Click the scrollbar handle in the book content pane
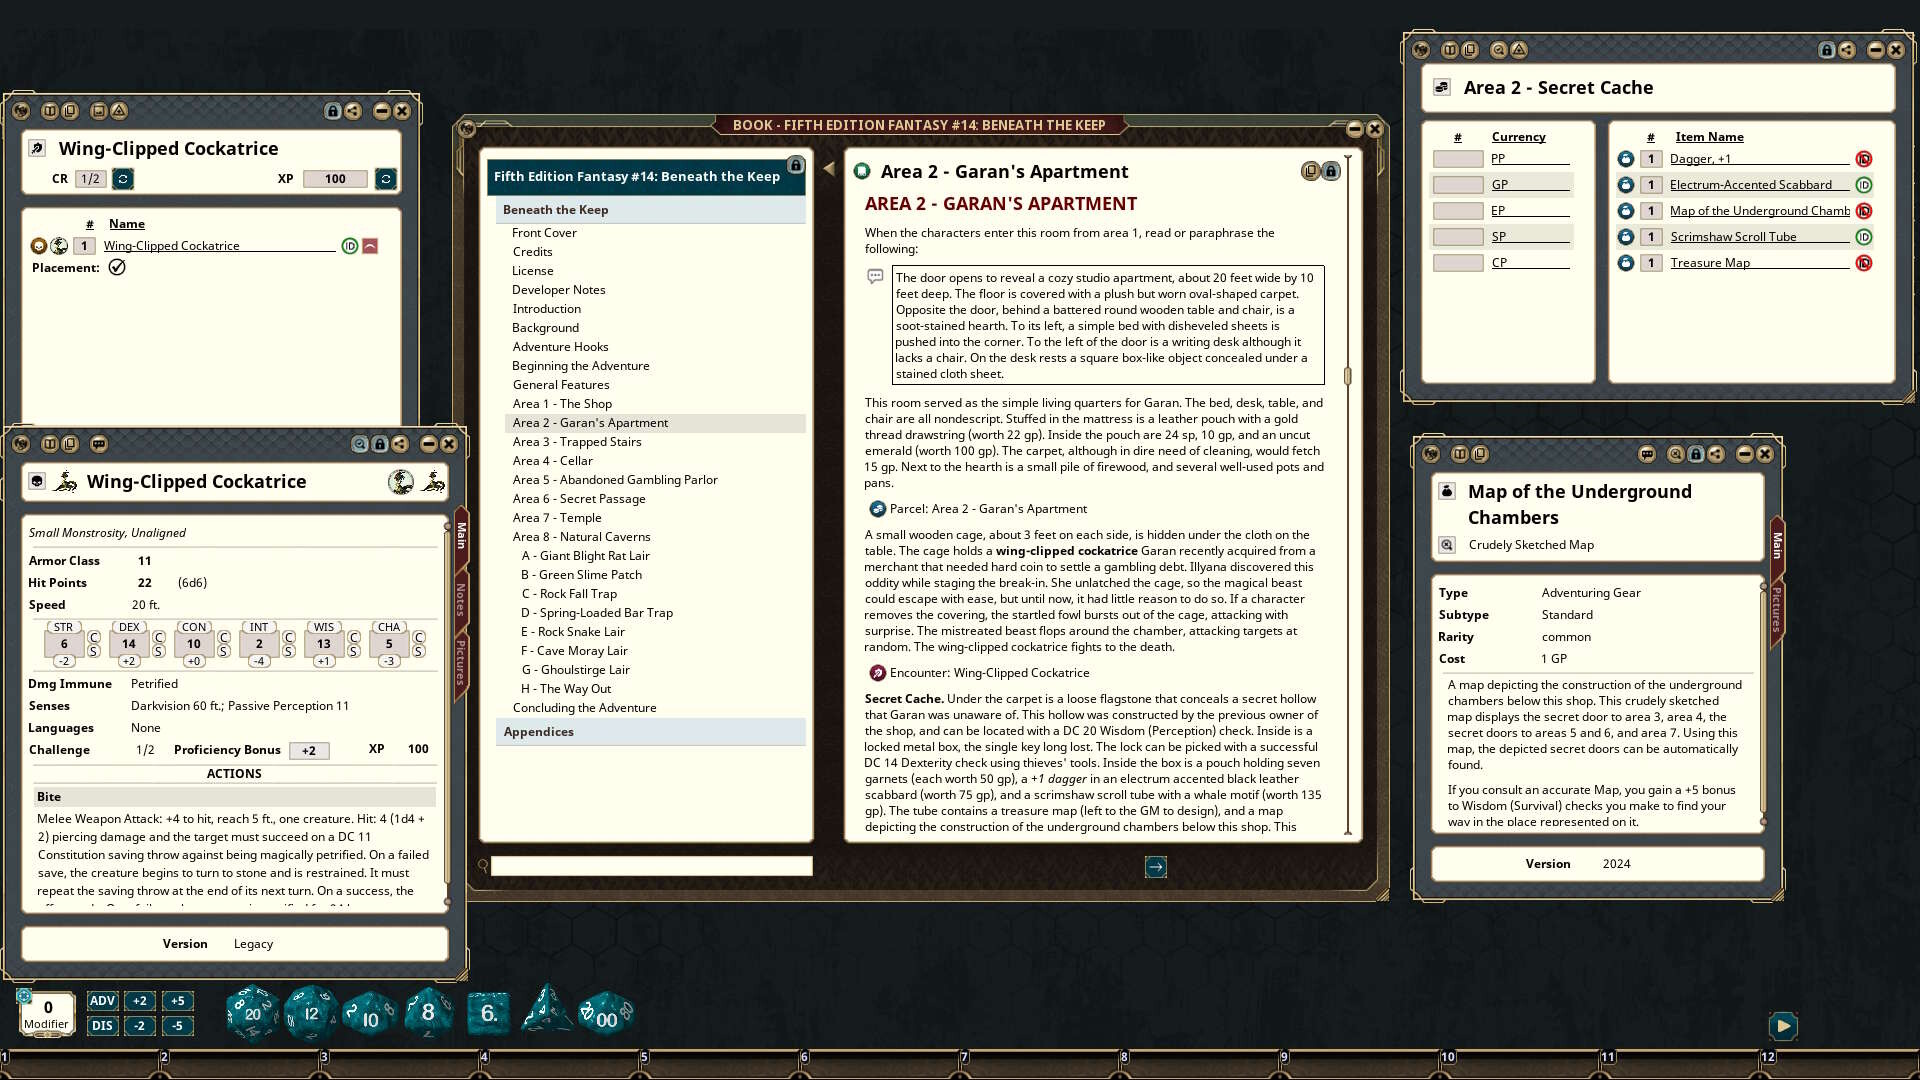The height and width of the screenshot is (1080, 1920). (x=1348, y=376)
